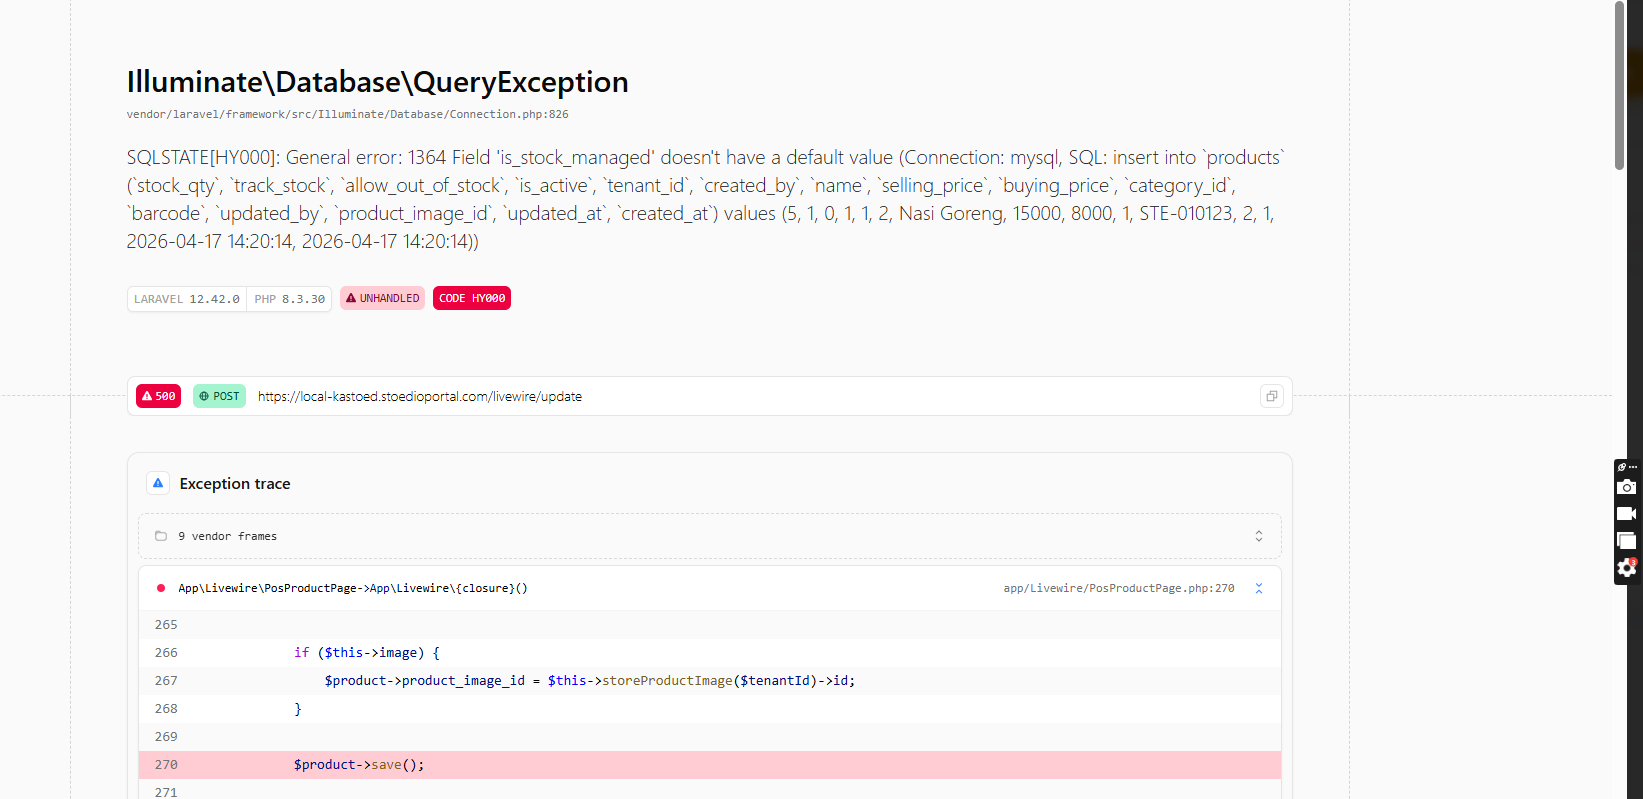
Task: Click the page vertical scrollbar thumb
Action: click(x=1619, y=85)
